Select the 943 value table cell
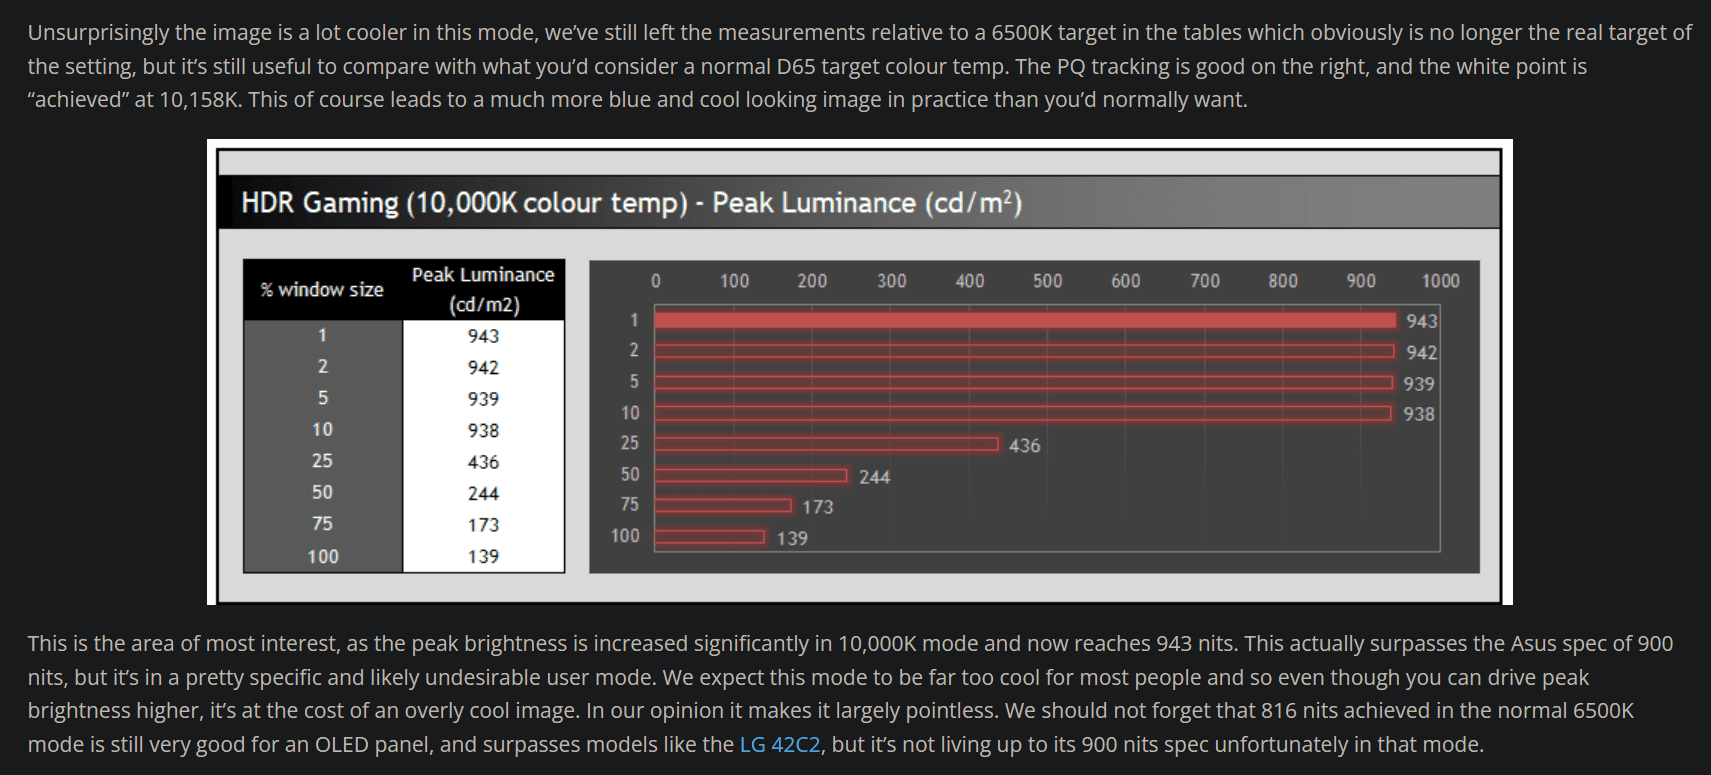1711x775 pixels. (483, 336)
